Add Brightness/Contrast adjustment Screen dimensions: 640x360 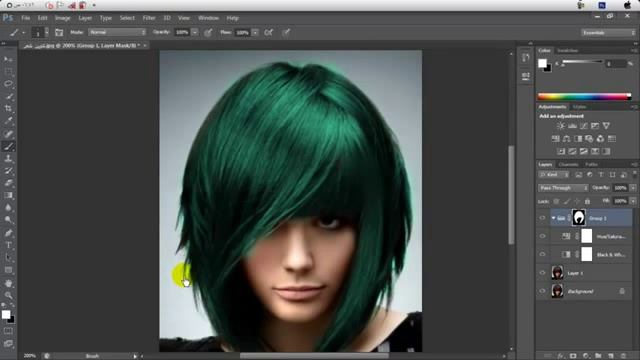click(x=561, y=126)
